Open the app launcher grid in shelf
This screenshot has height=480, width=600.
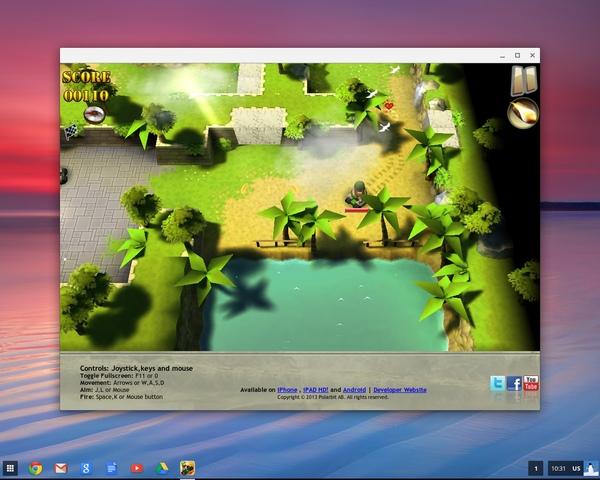point(10,468)
